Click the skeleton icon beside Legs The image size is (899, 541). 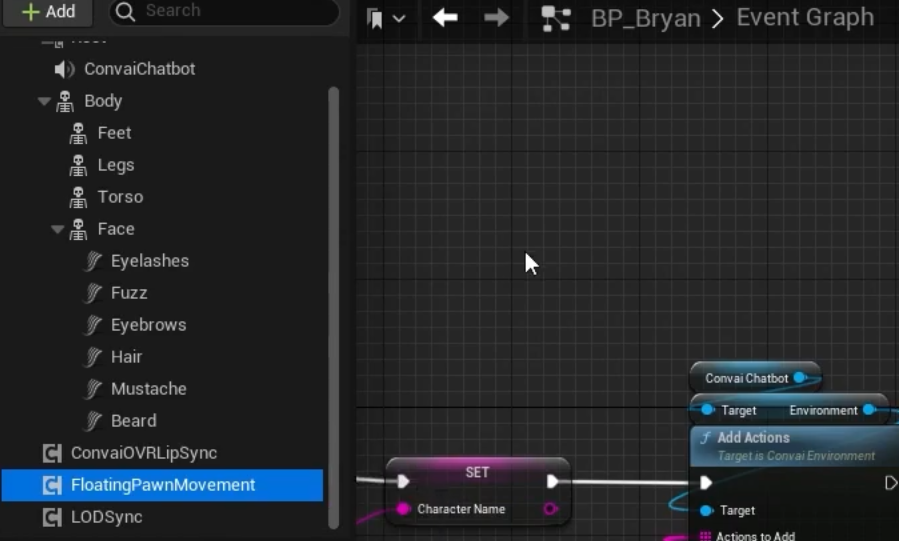78,165
